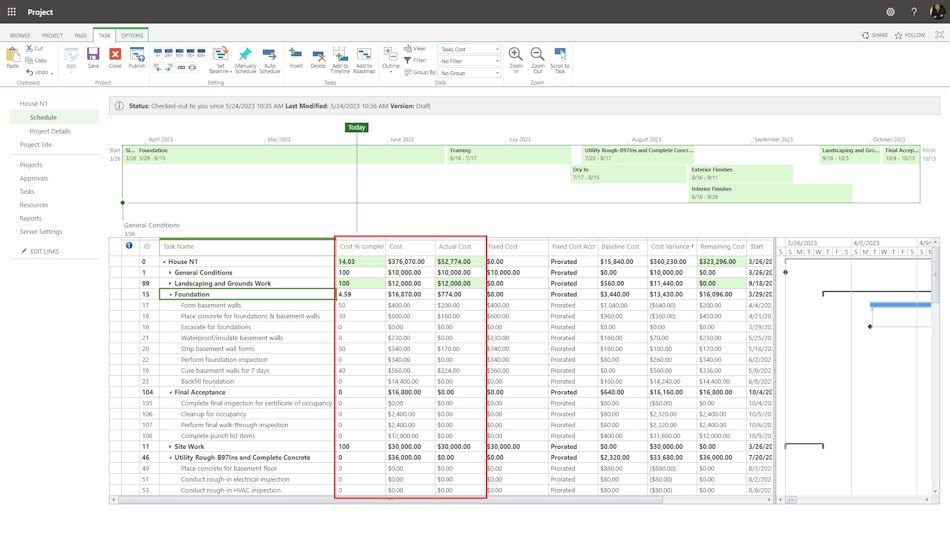This screenshot has height=534, width=950.
Task: Open the app launcher waffle icon
Action: pyautogui.click(x=12, y=12)
